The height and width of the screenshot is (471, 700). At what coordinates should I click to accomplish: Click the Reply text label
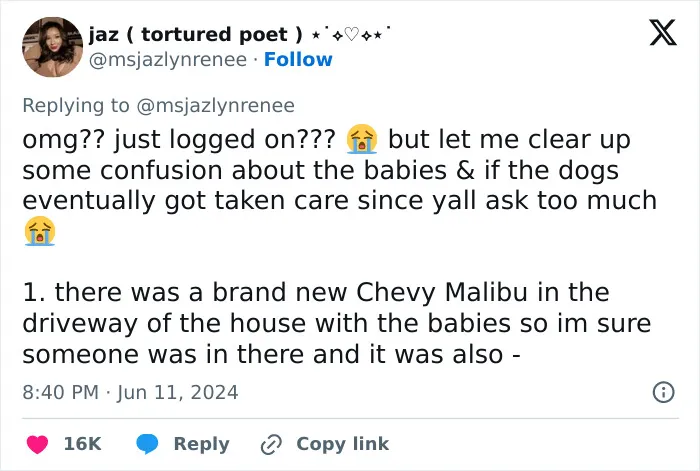(x=201, y=444)
